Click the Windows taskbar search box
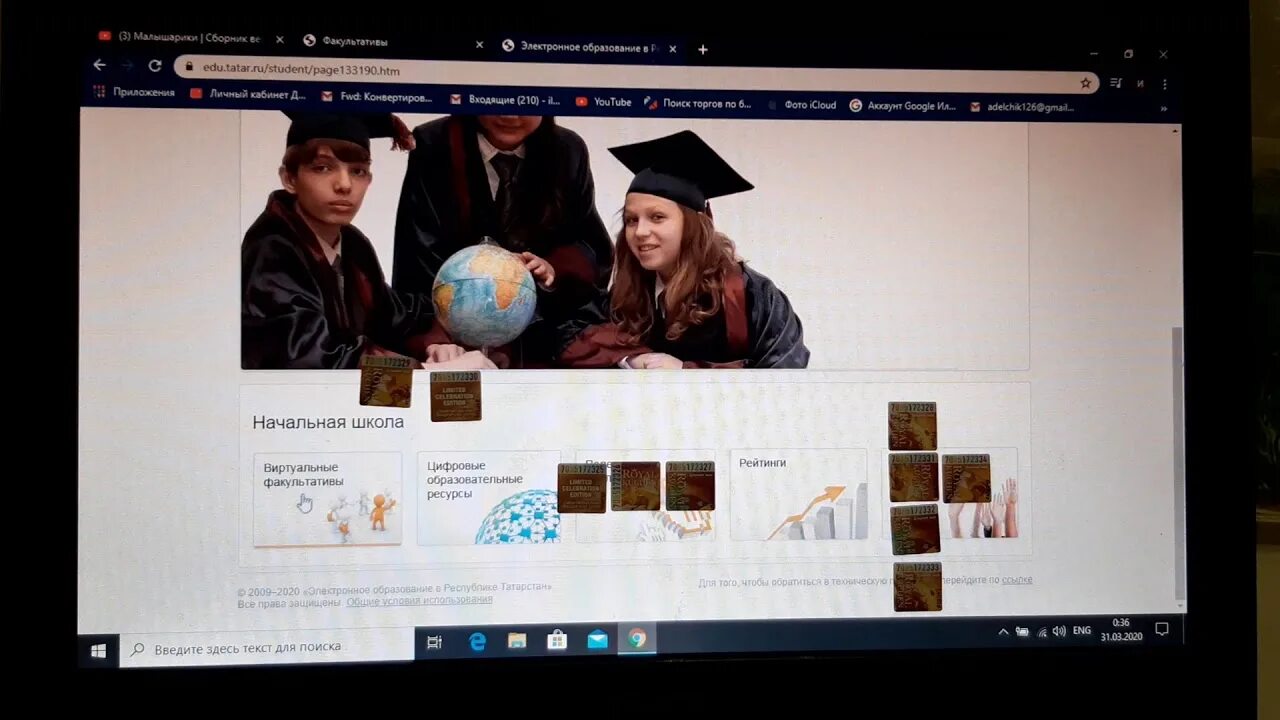The height and width of the screenshot is (720, 1280). [267, 648]
